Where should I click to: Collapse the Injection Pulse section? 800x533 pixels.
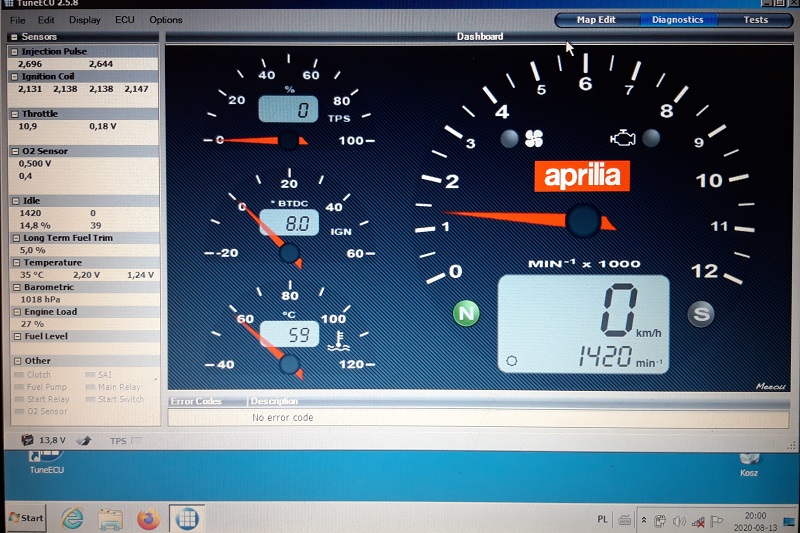15,52
